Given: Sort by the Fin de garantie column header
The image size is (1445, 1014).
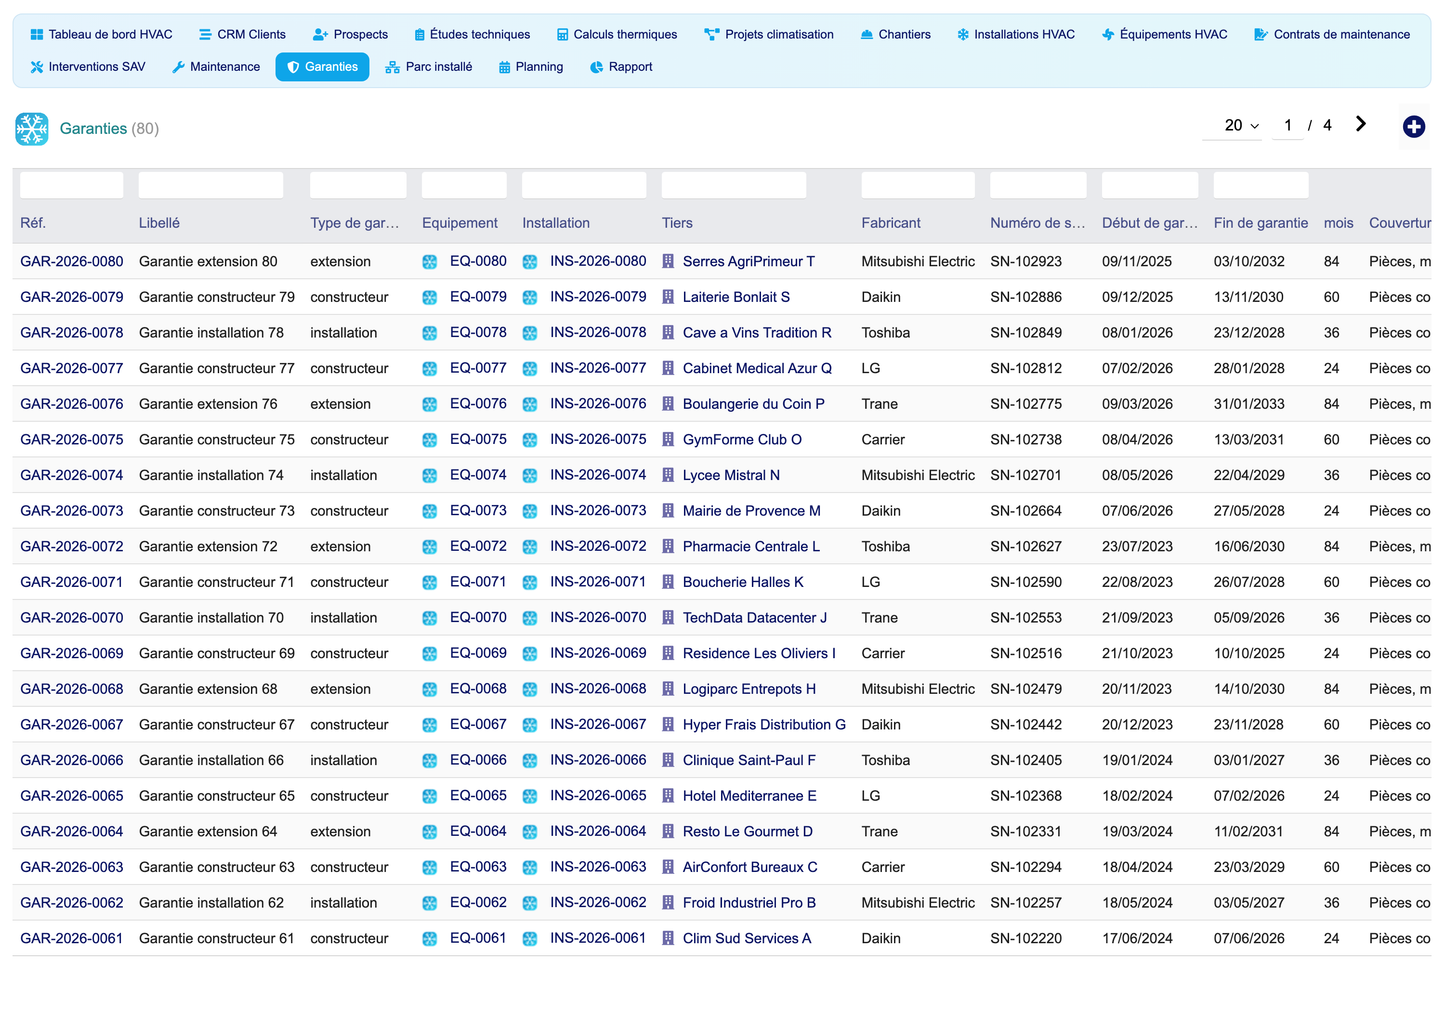Looking at the screenshot, I should click(x=1260, y=223).
